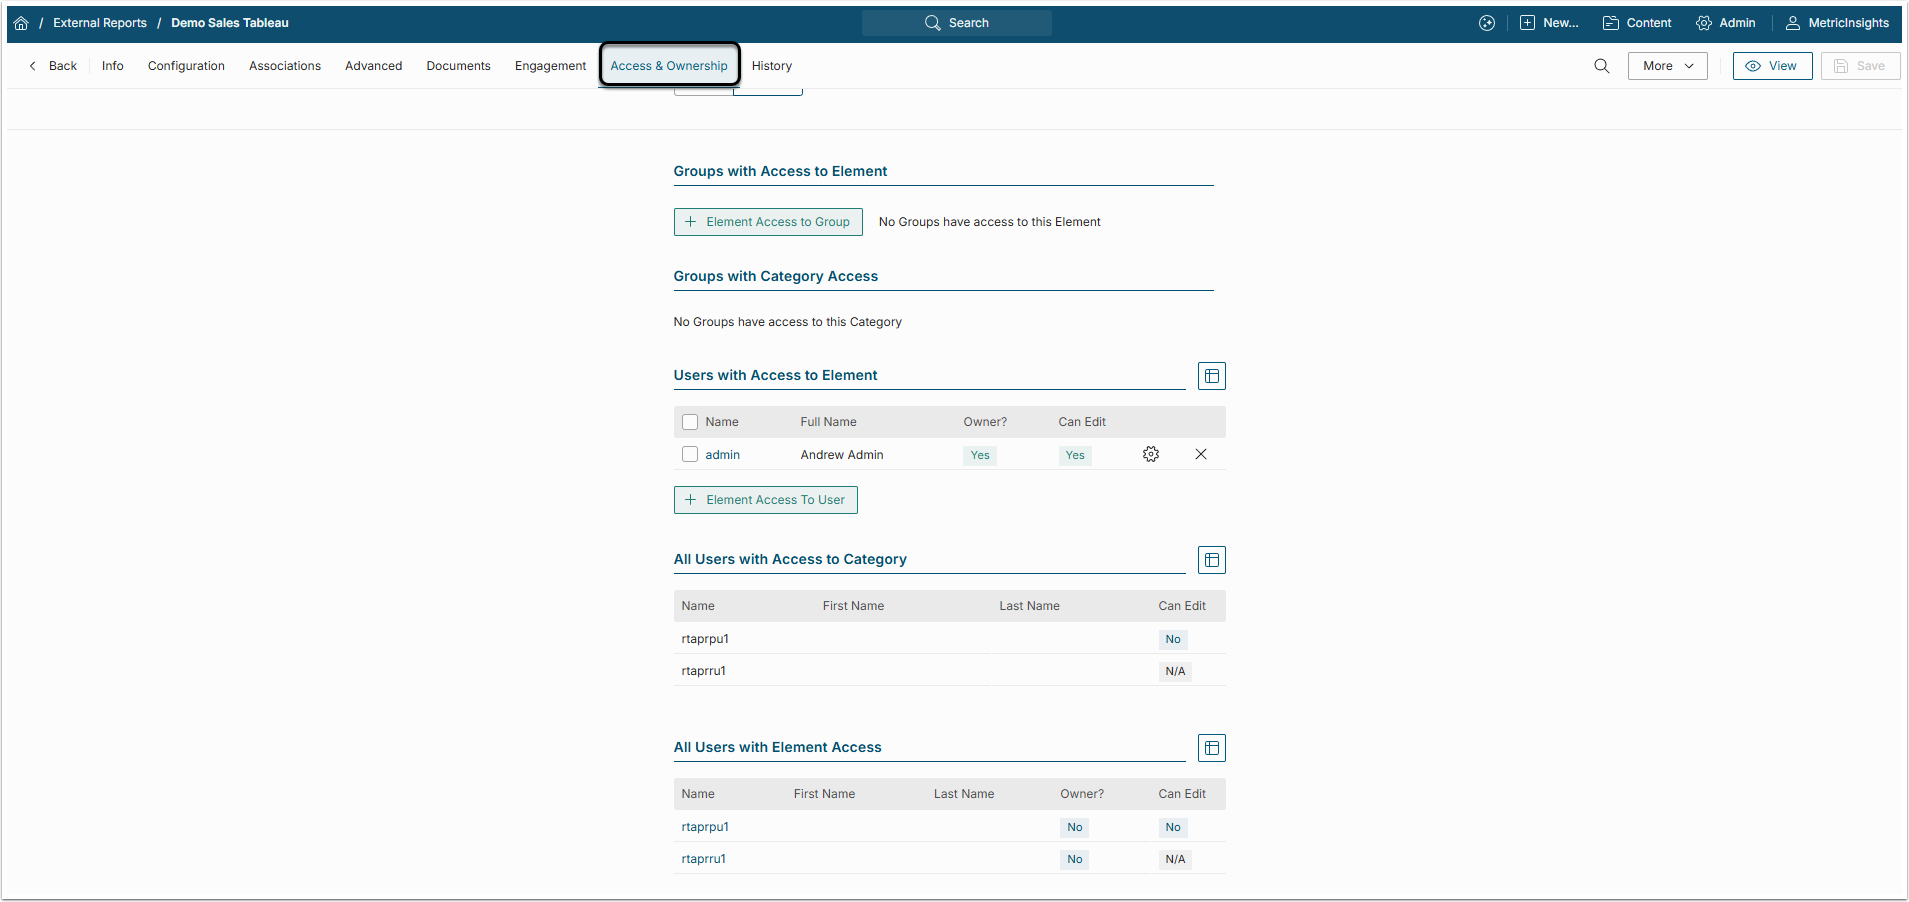Open rtaprpu1 user link in Element Access

[x=705, y=827]
